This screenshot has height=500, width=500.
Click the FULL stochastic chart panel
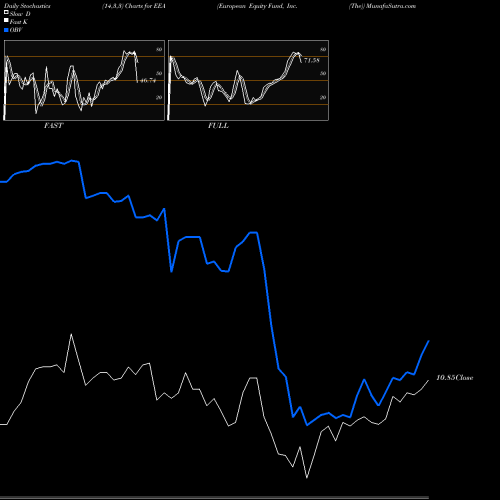click(248, 80)
